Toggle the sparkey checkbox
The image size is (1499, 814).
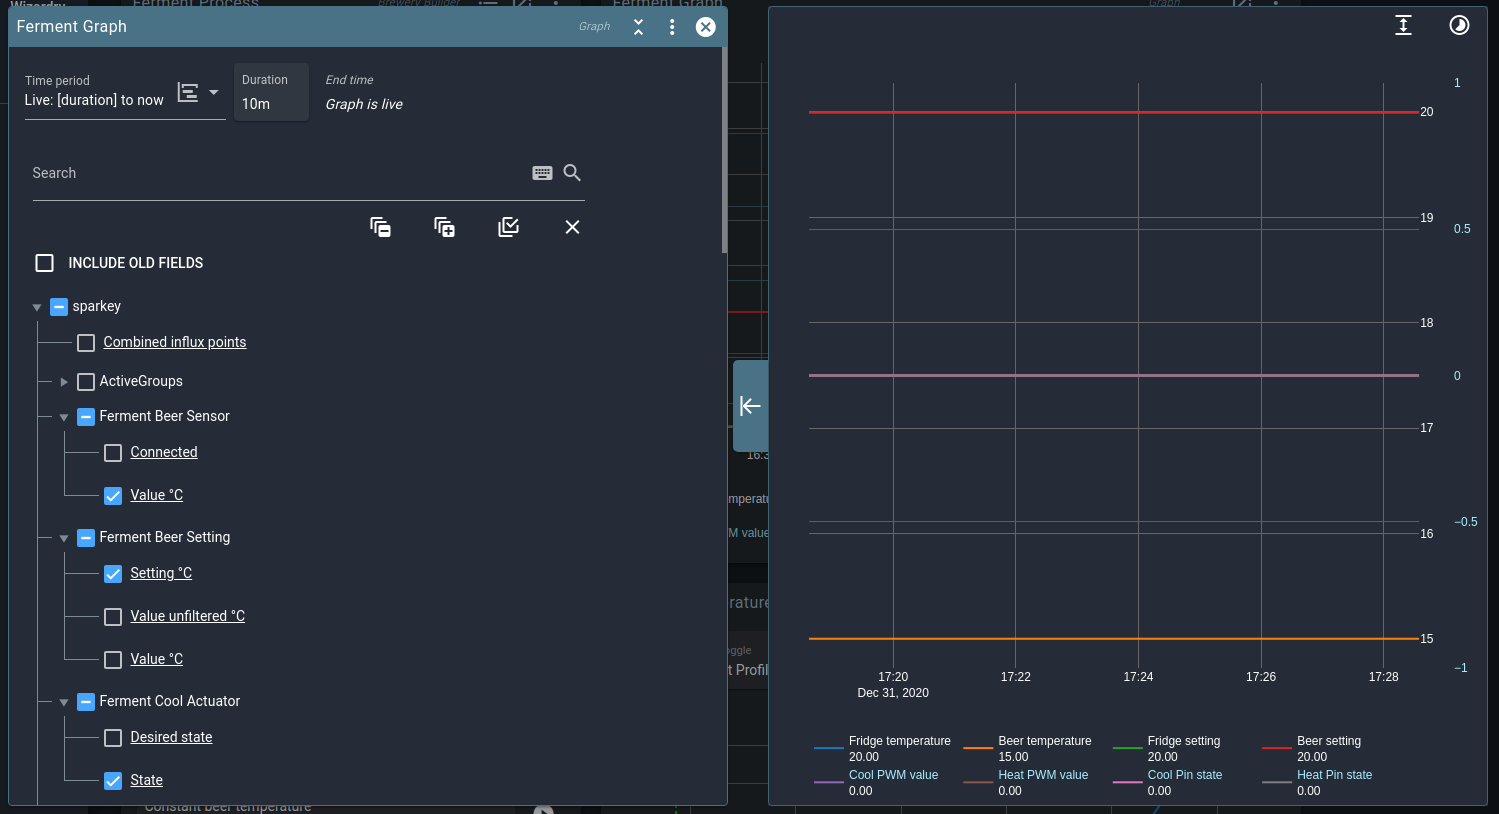(x=59, y=307)
